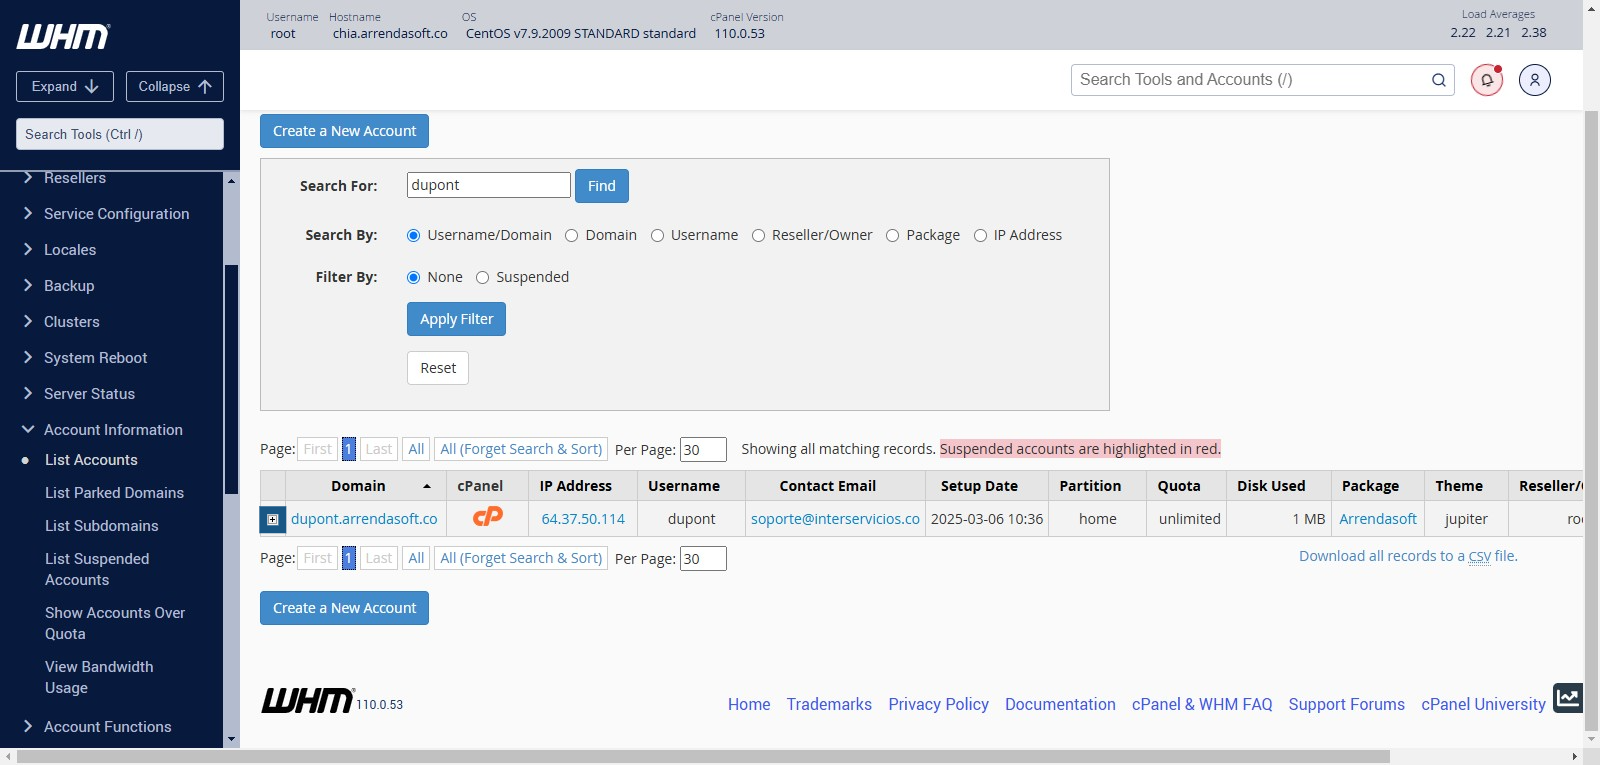Focus sidebar Search Tools field
Screen dimensions: 1600x765
tap(120, 134)
